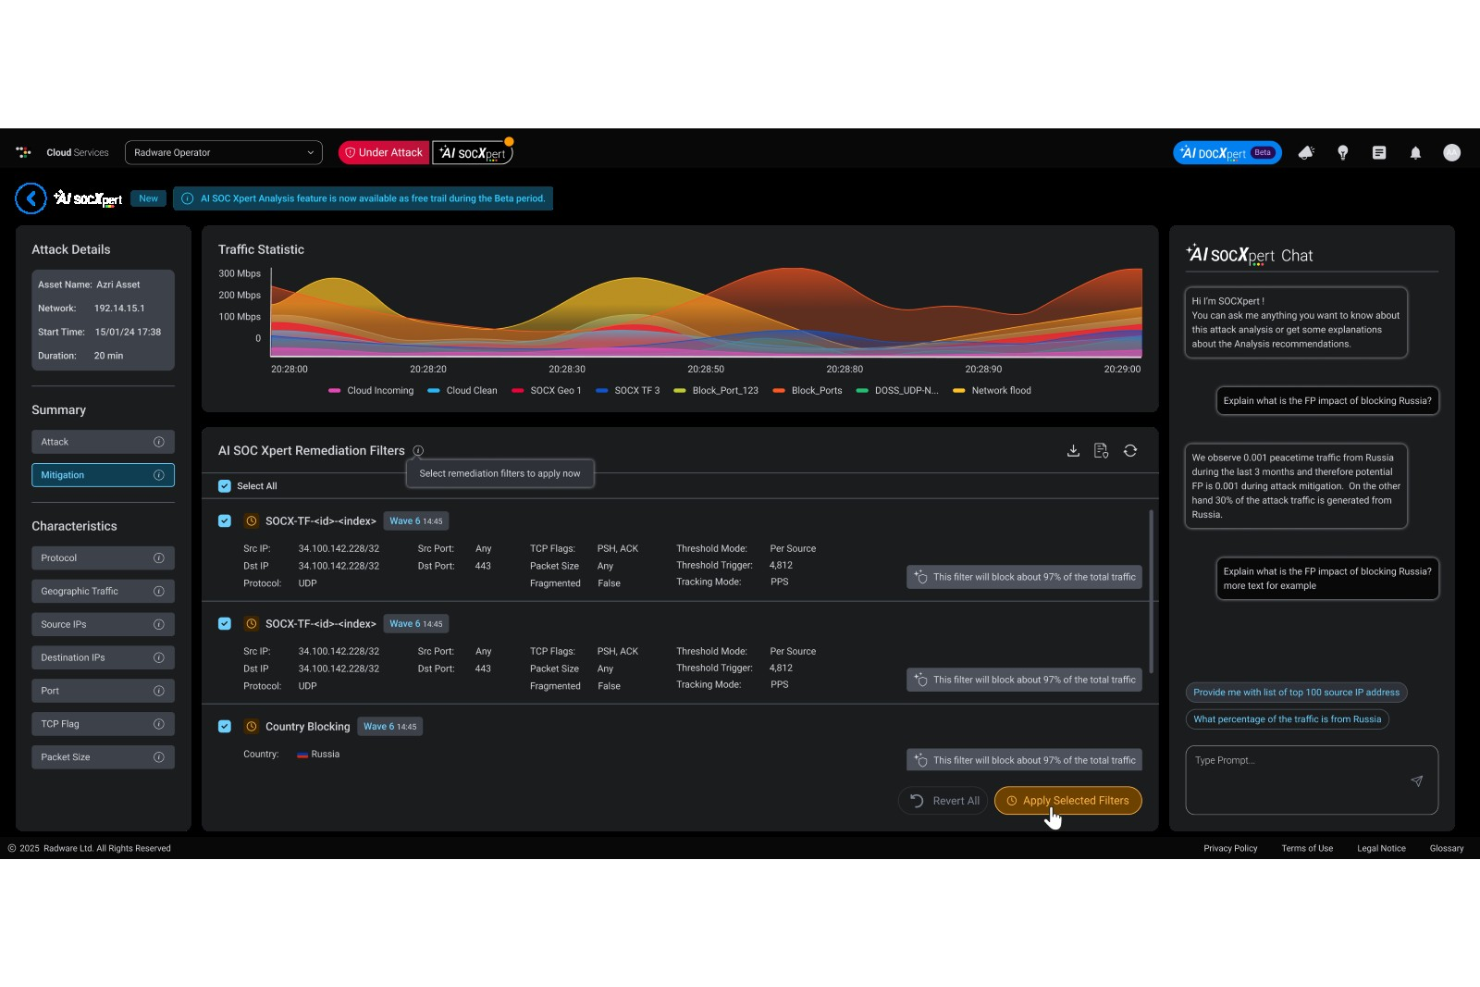Open the Radware Operator dropdown
The width and height of the screenshot is (1480, 987).
[x=223, y=152]
